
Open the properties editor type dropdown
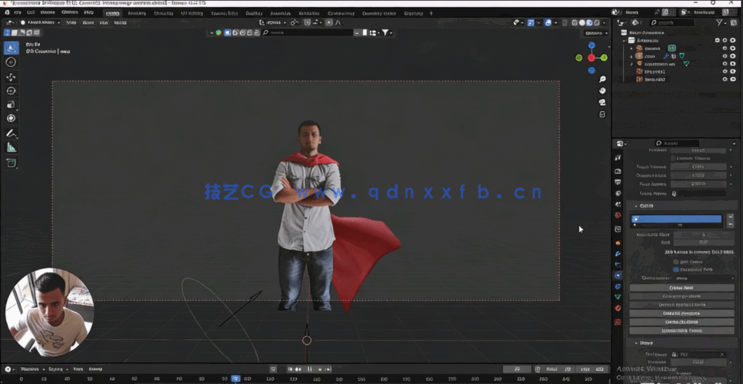pyautogui.click(x=620, y=143)
